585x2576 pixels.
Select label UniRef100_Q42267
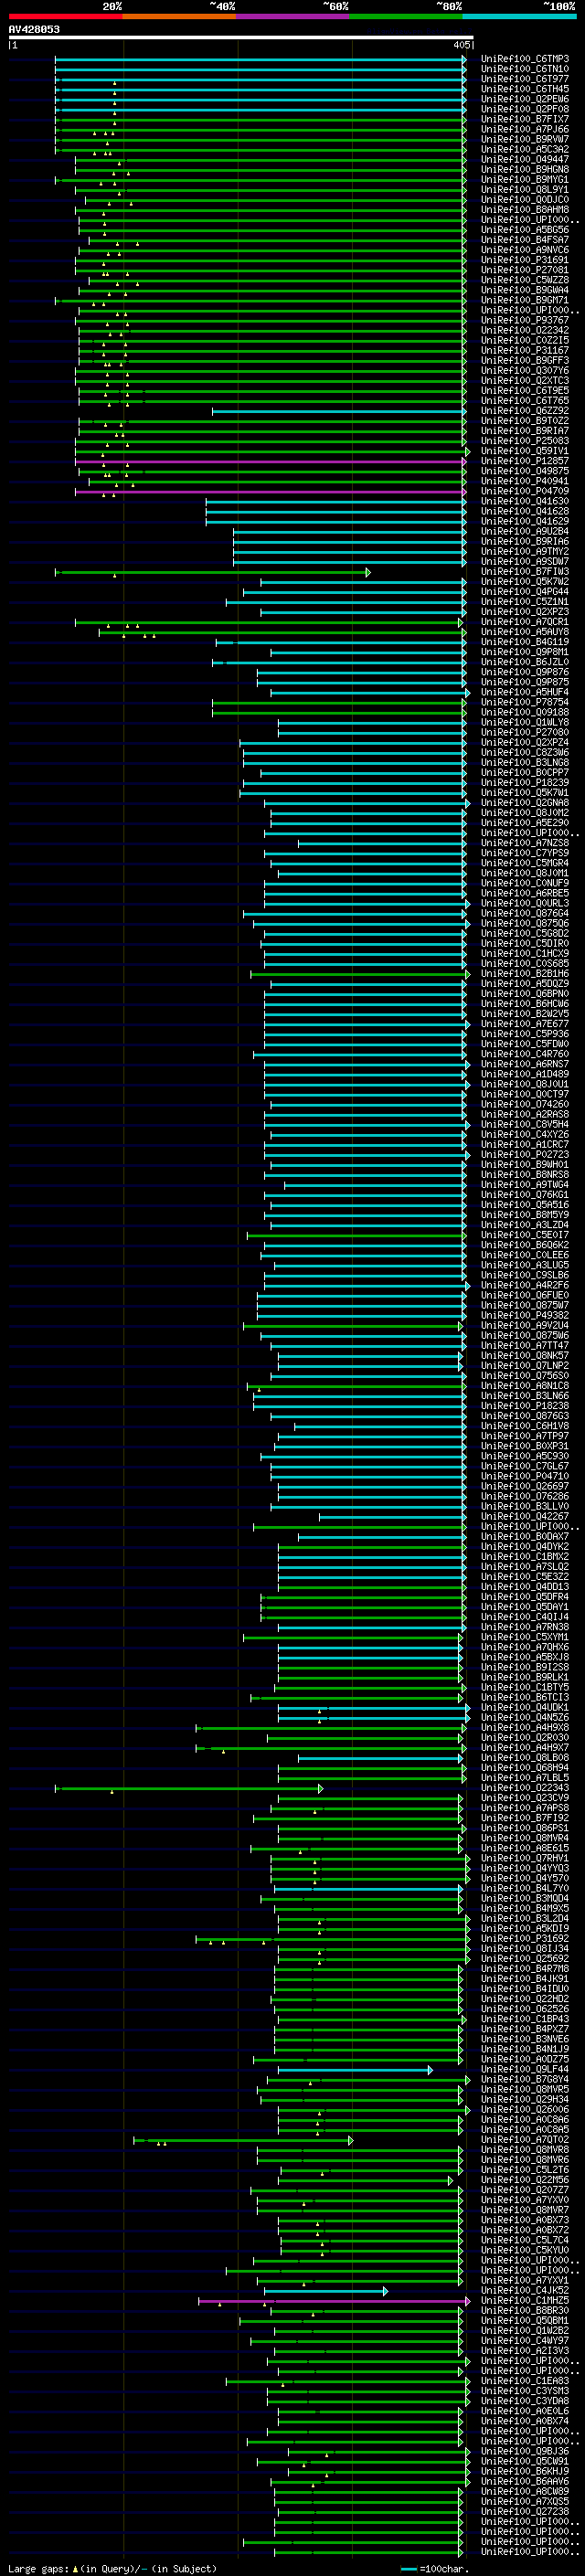(x=524, y=1516)
